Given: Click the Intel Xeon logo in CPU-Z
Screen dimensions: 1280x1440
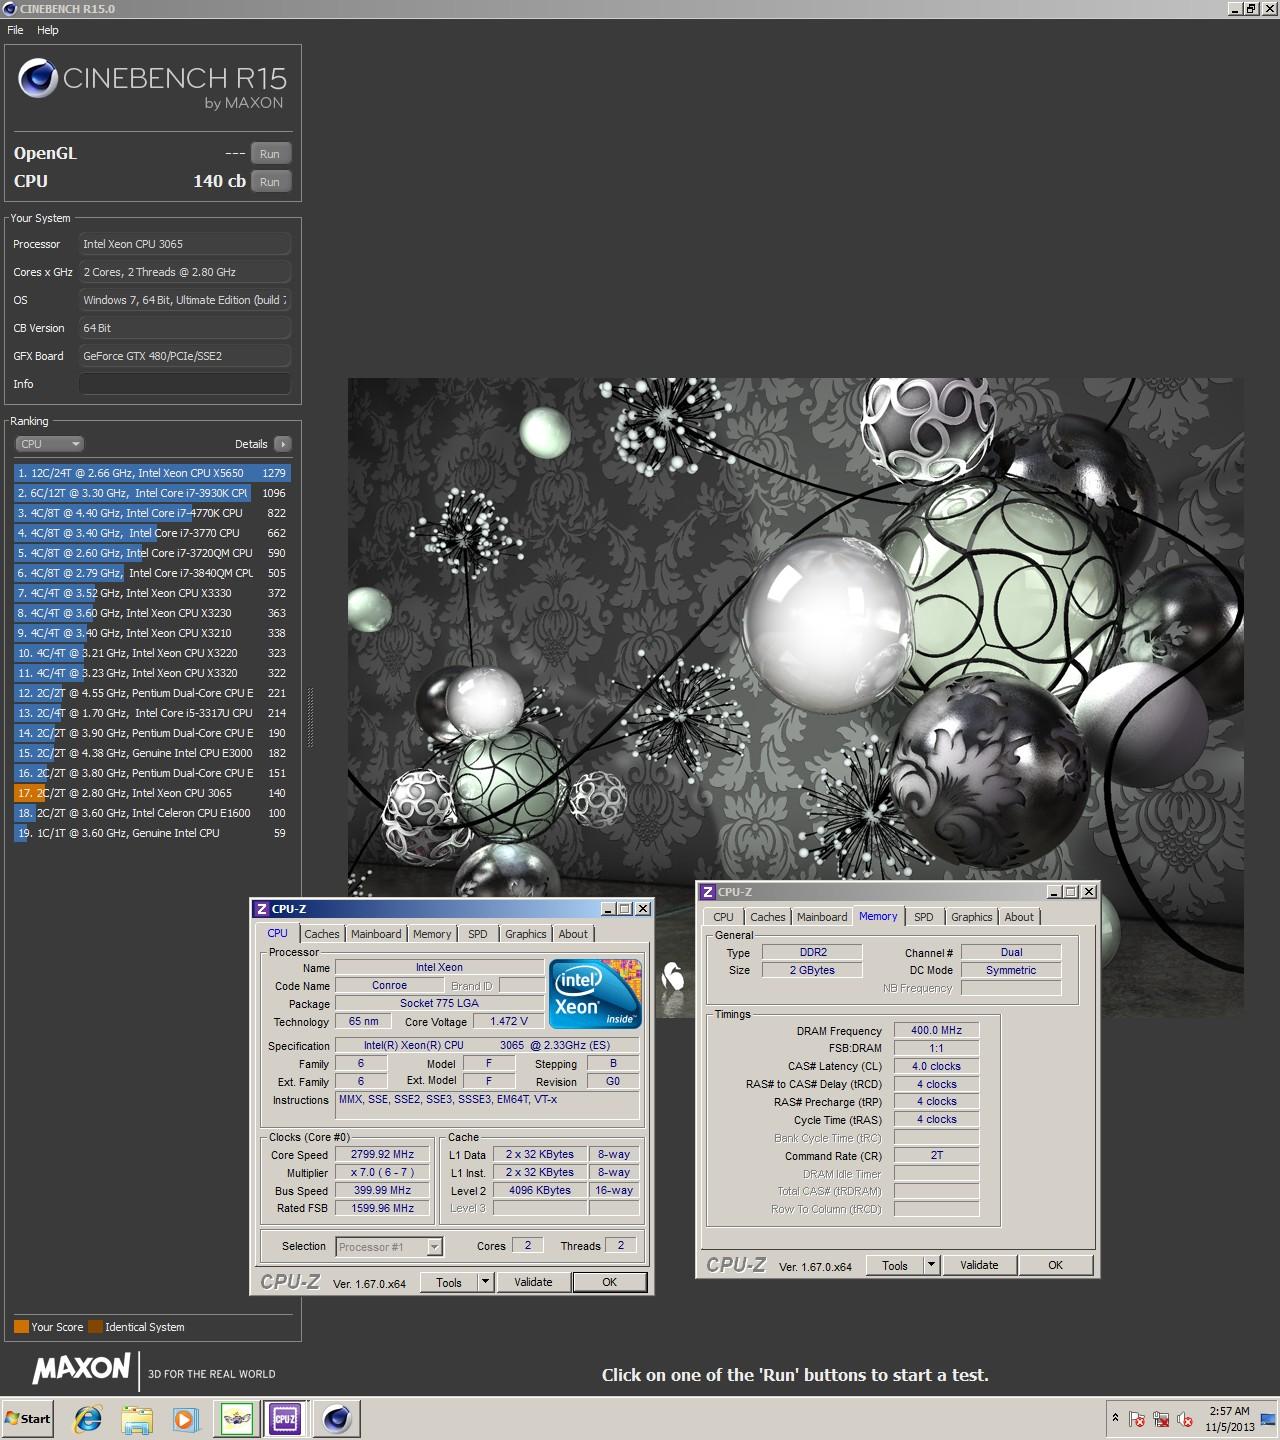Looking at the screenshot, I should pos(595,993).
